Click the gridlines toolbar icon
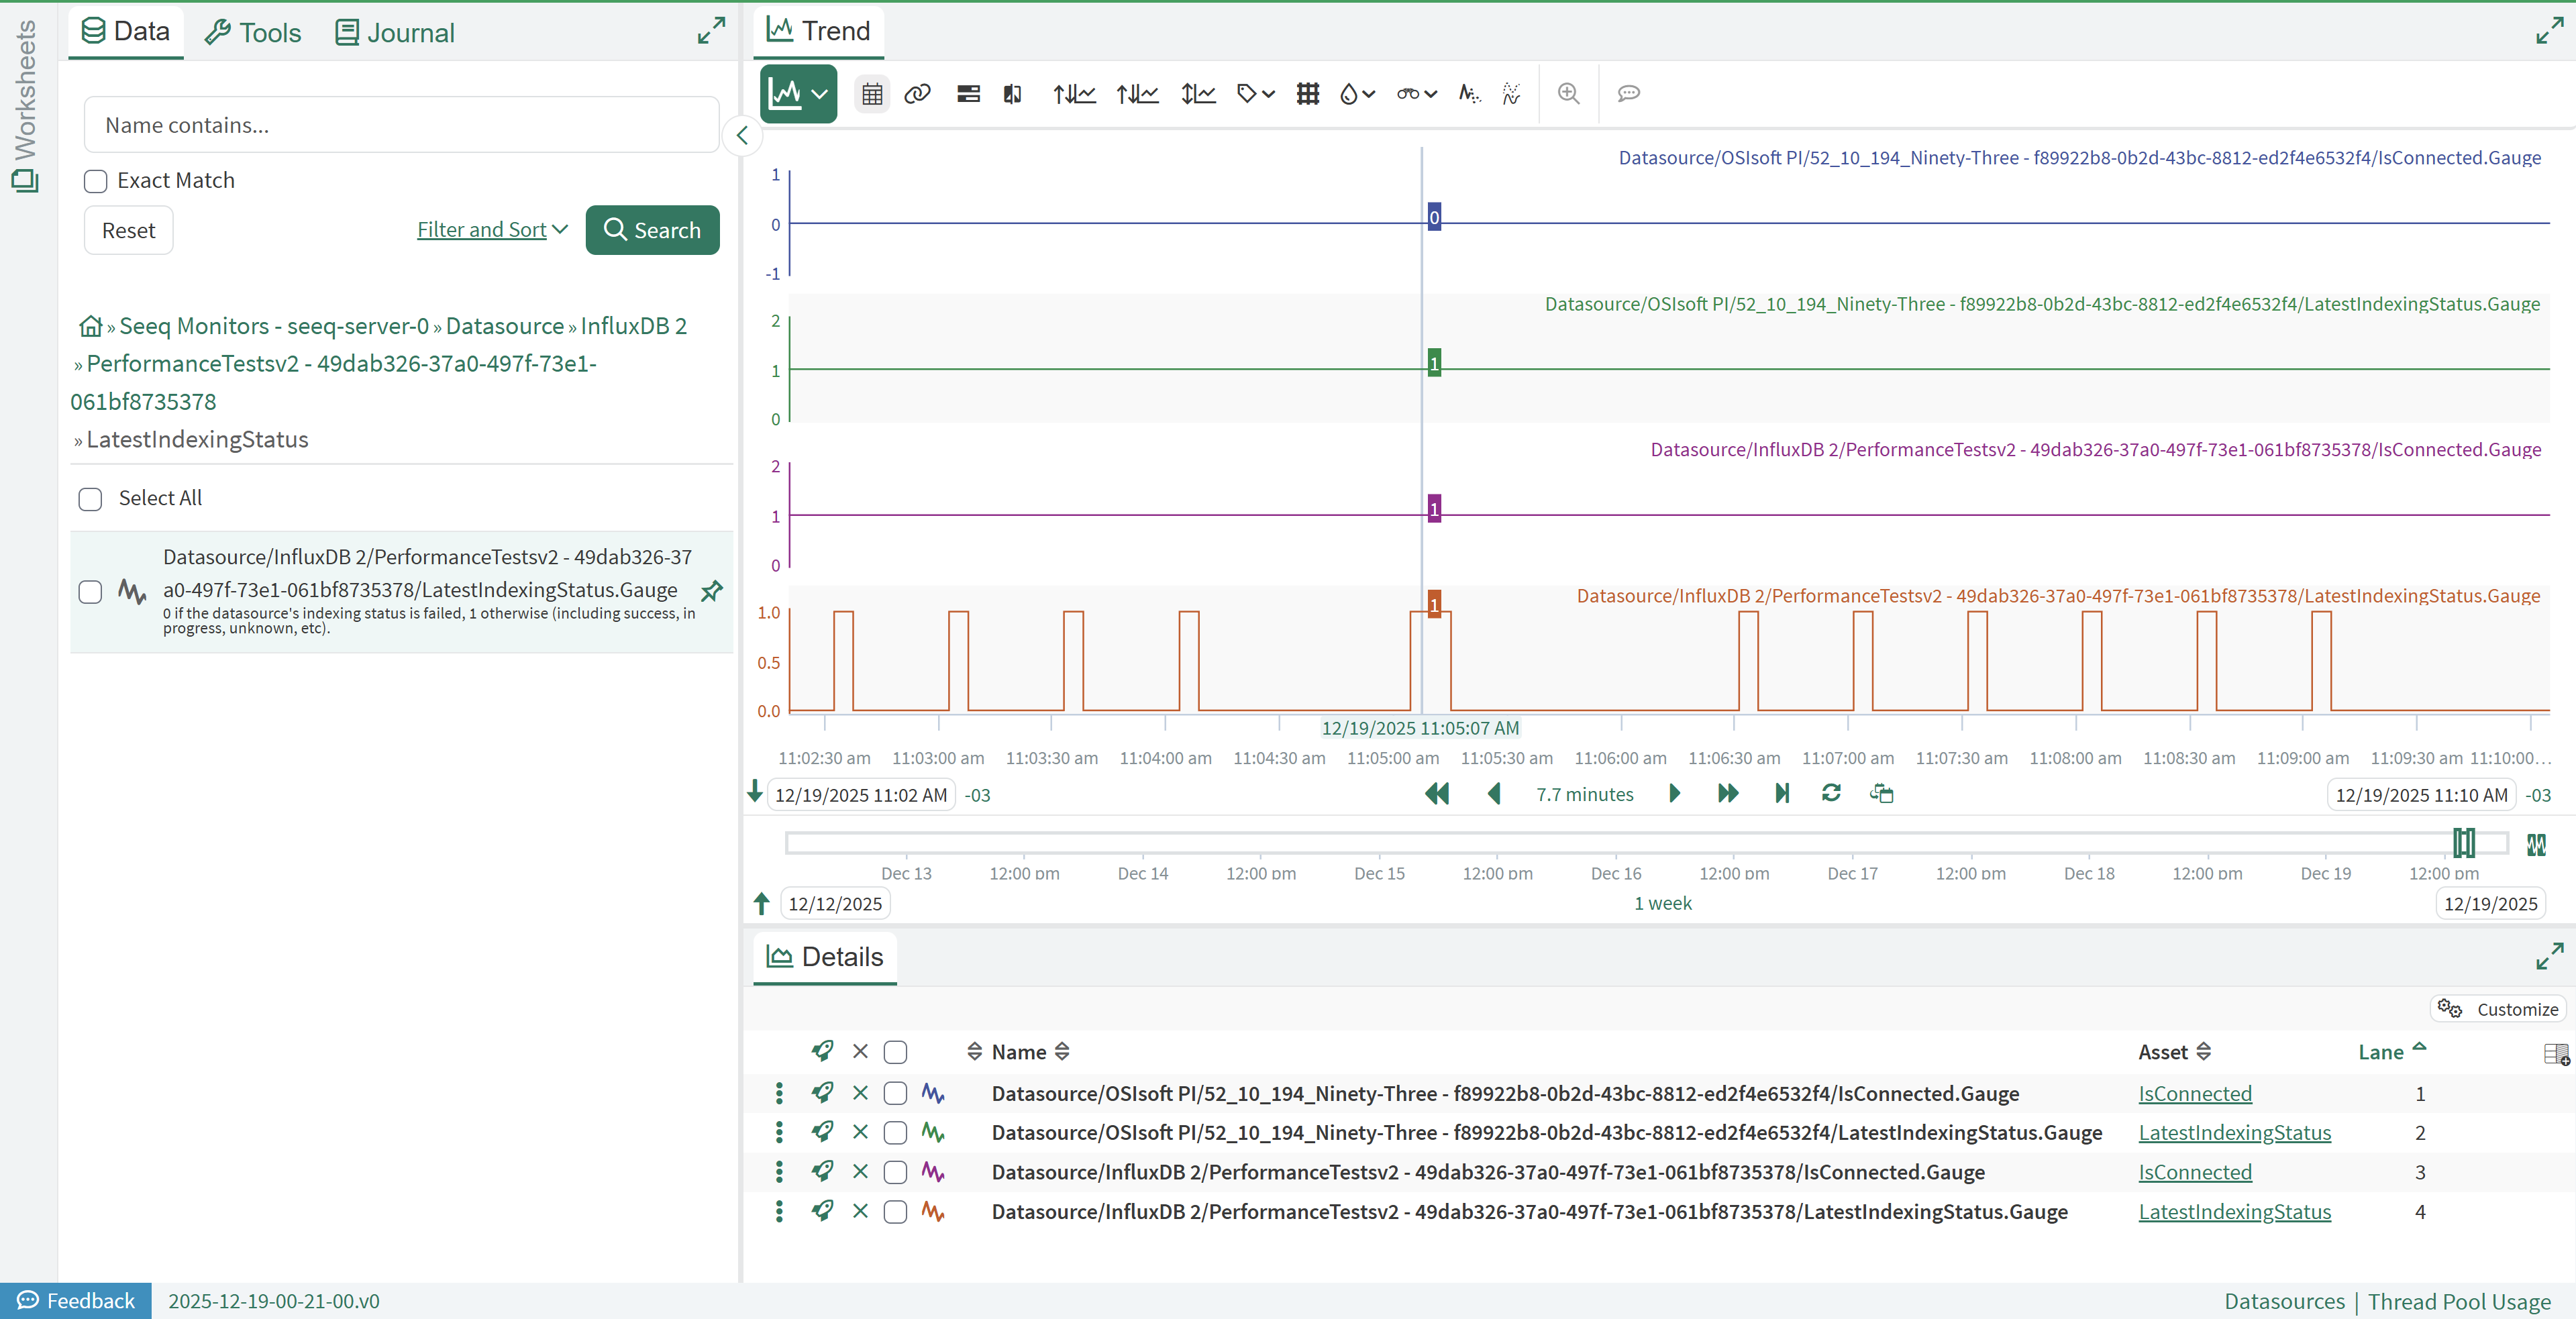This screenshot has width=2576, height=1319. pyautogui.click(x=1307, y=94)
